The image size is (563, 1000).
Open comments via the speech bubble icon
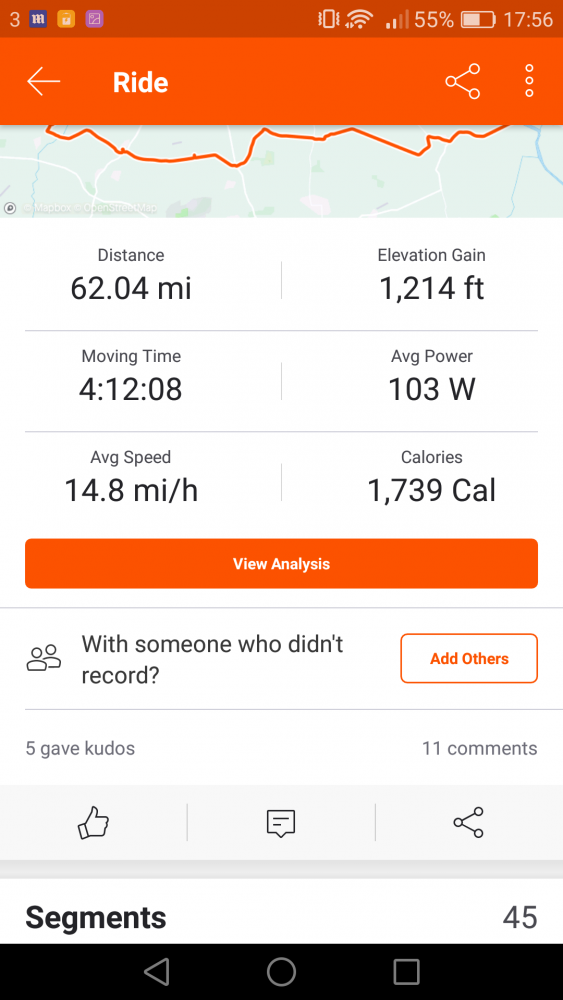[281, 823]
